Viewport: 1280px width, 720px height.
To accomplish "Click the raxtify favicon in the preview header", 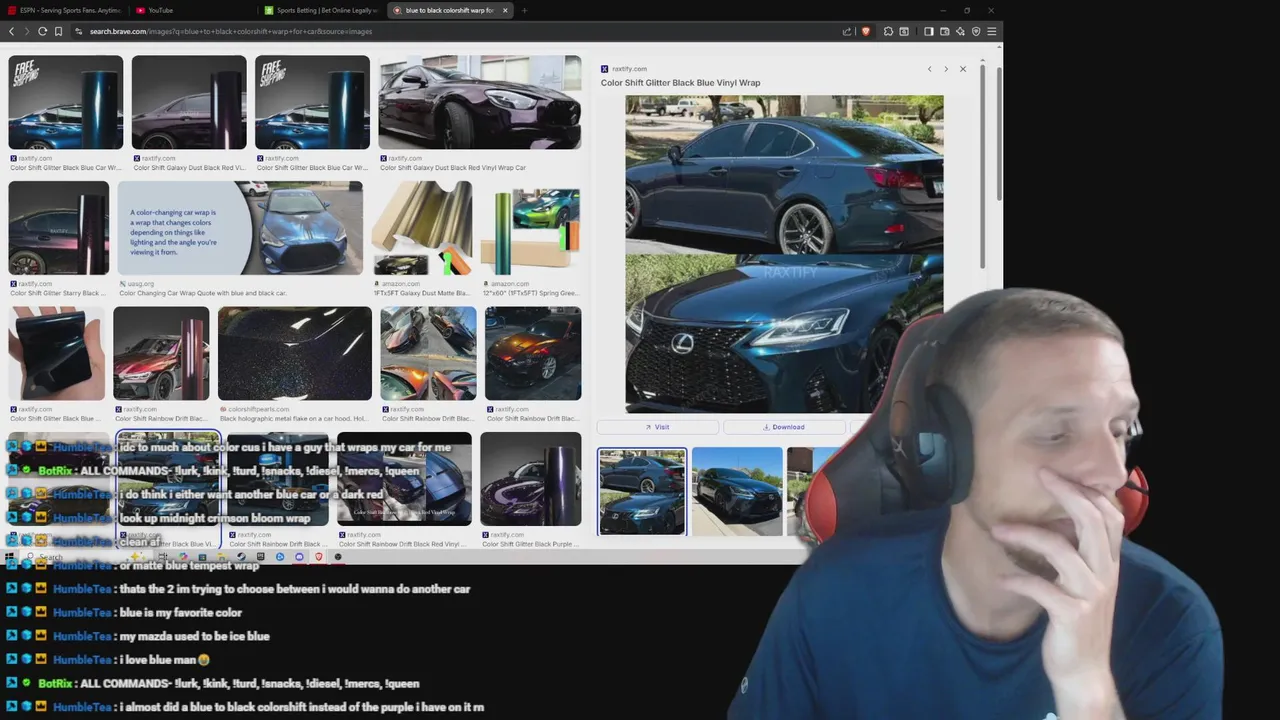I will click(x=604, y=69).
